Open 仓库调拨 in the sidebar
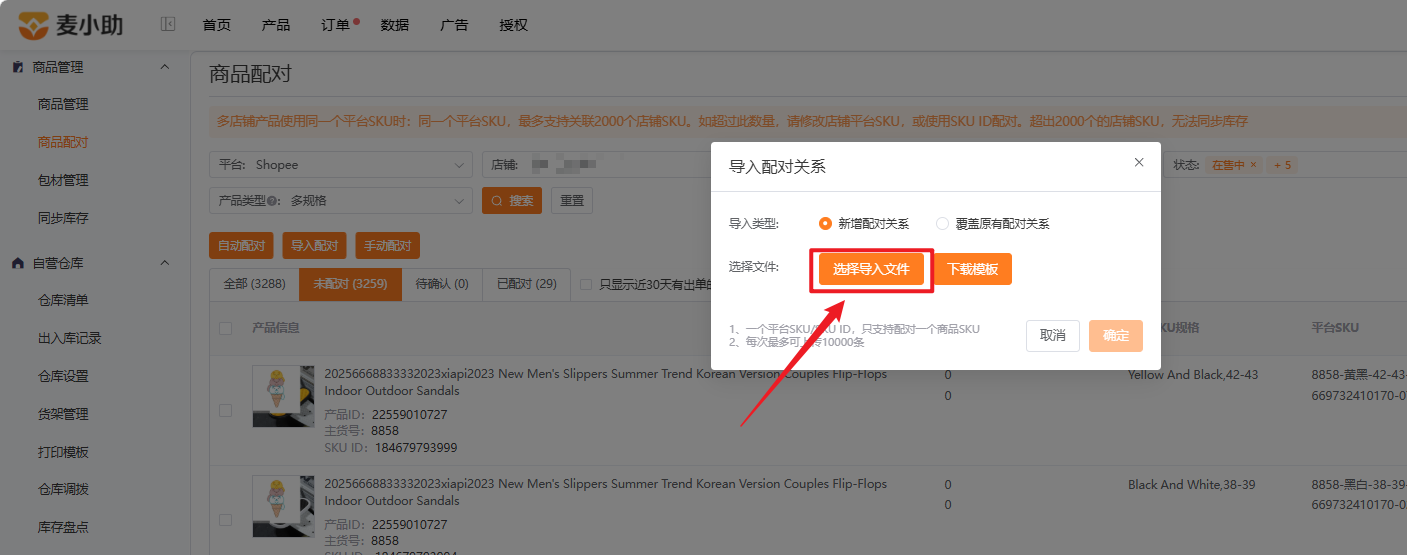Viewport: 1407px width, 555px height. [x=63, y=490]
